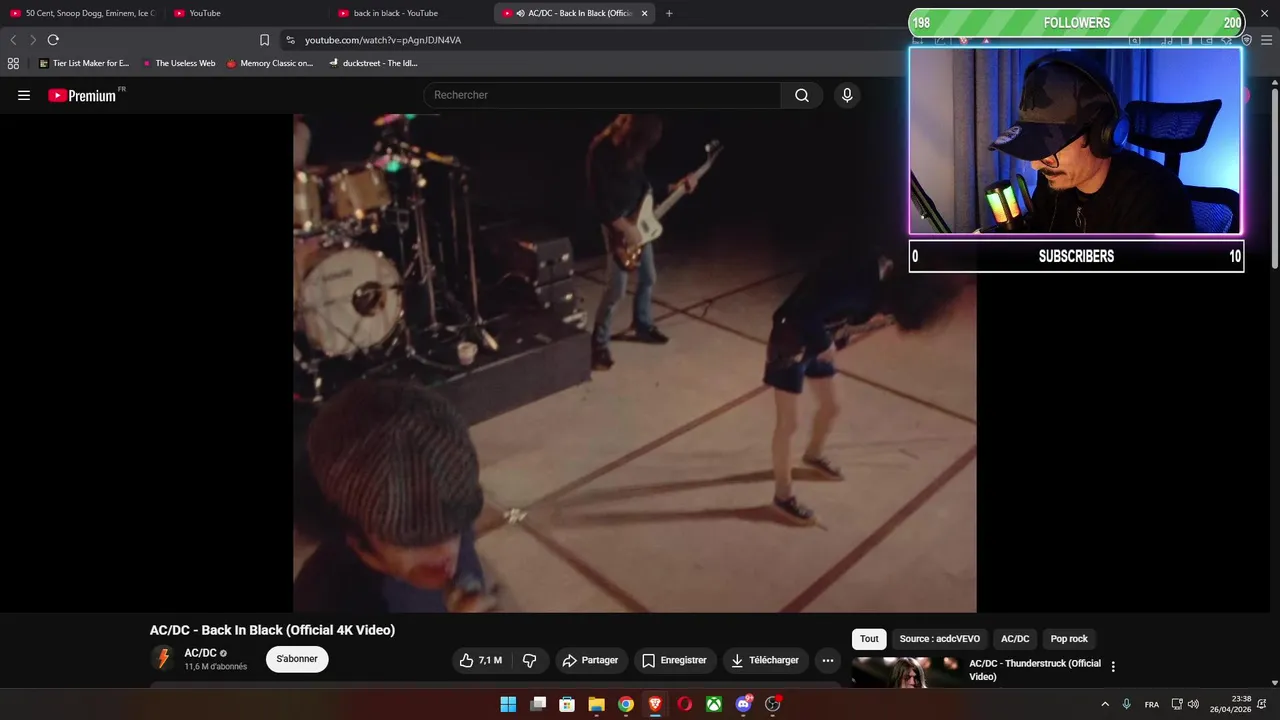The image size is (1280, 720).
Task: Open the AC/DC channel avatar
Action: [x=163, y=658]
